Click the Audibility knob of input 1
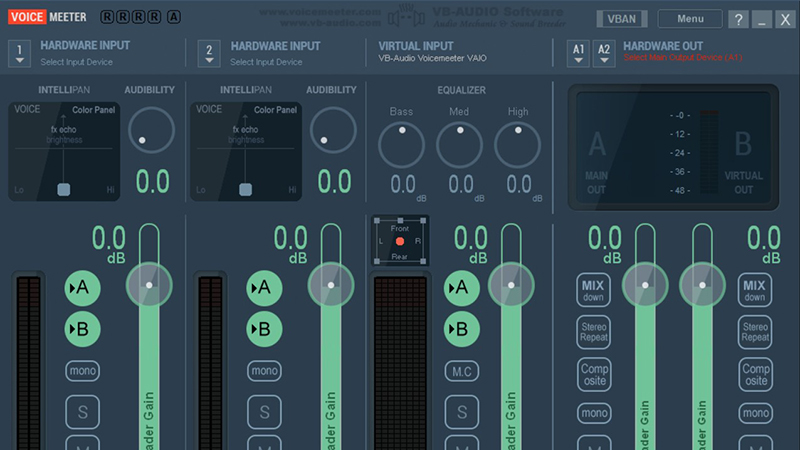The image size is (800, 450). pyautogui.click(x=152, y=130)
